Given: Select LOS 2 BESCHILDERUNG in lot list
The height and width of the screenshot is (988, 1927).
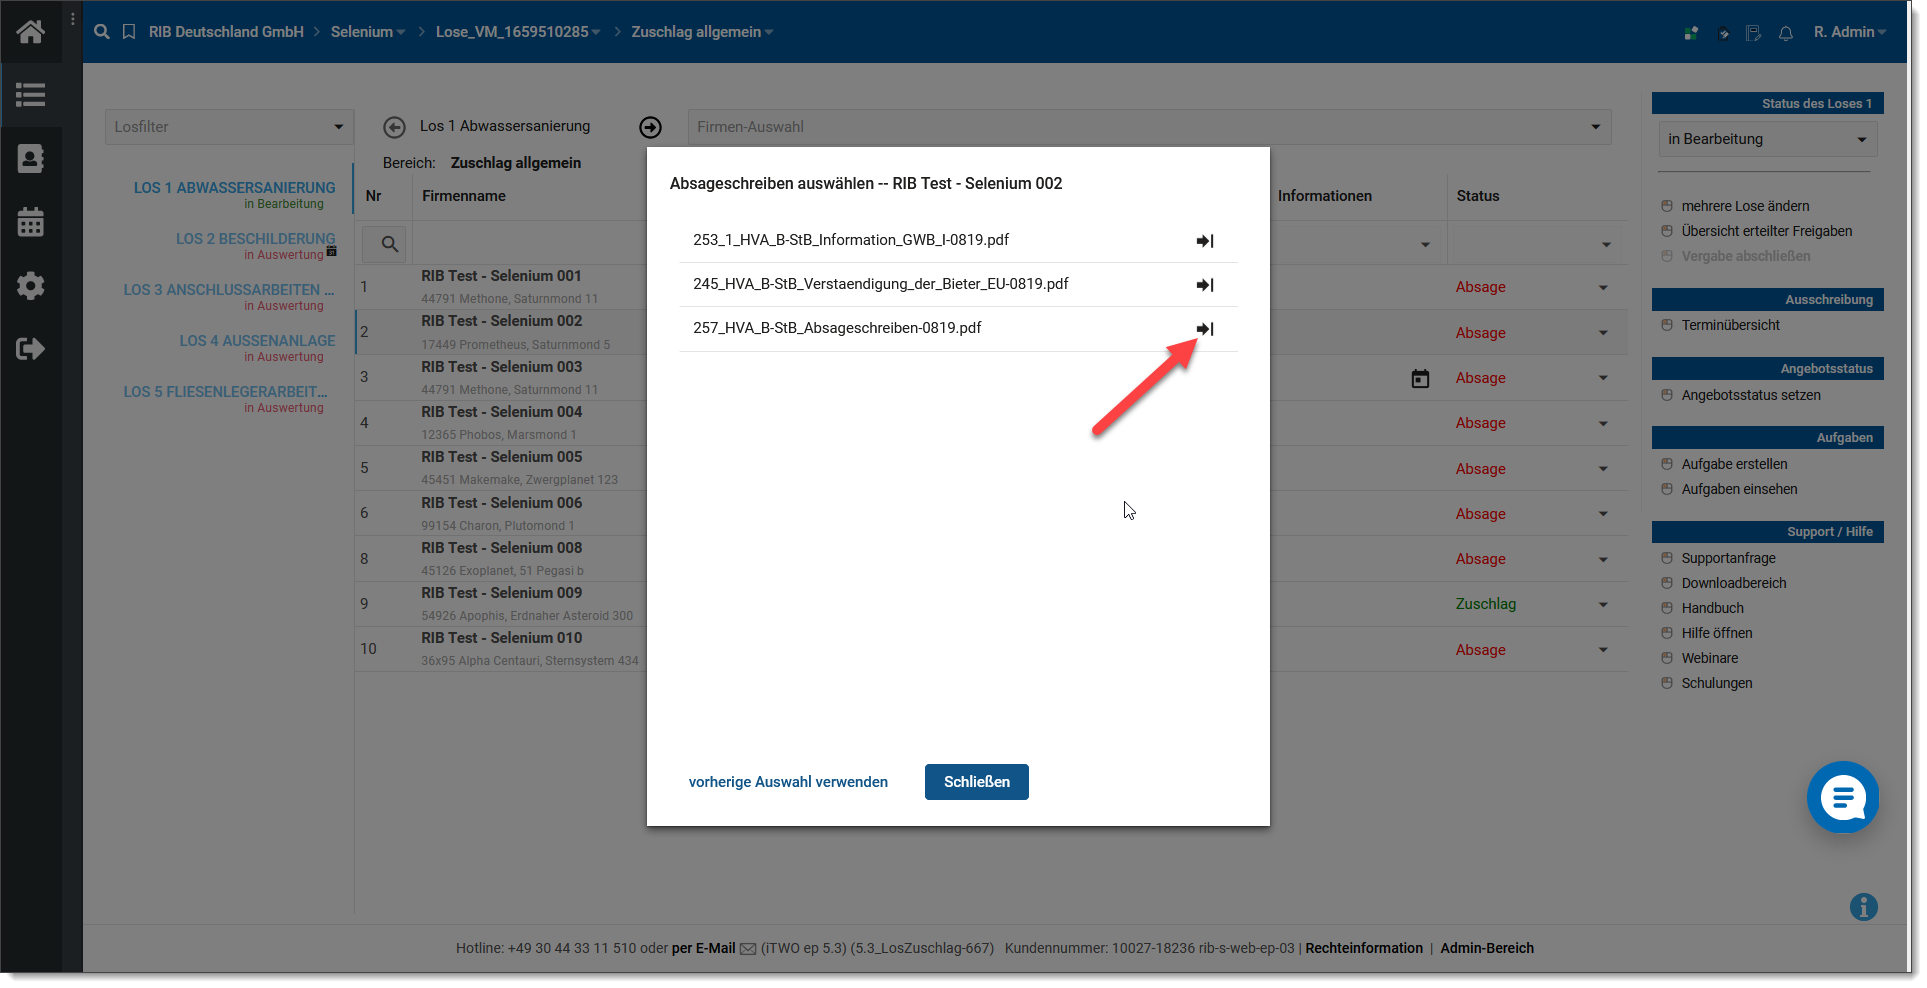Looking at the screenshot, I should [x=255, y=239].
